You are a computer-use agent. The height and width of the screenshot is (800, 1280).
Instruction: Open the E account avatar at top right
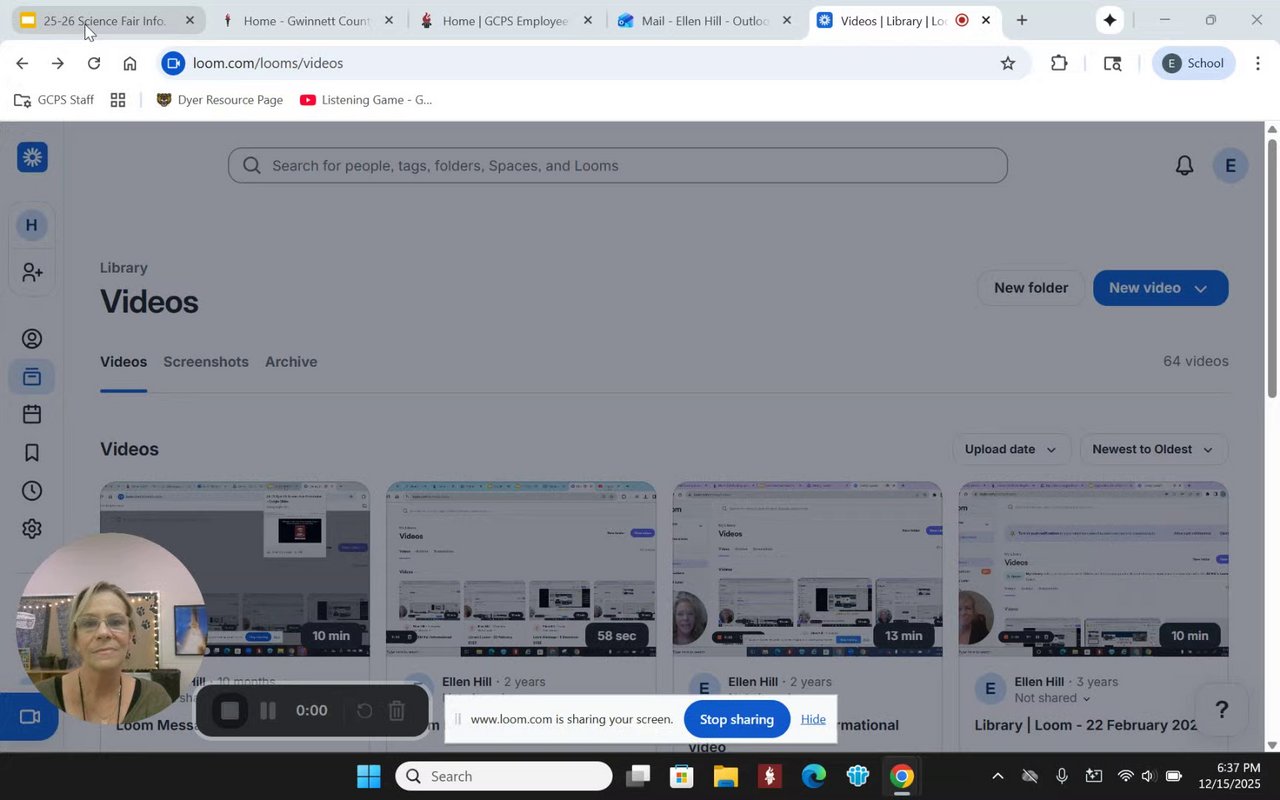(x=1230, y=165)
